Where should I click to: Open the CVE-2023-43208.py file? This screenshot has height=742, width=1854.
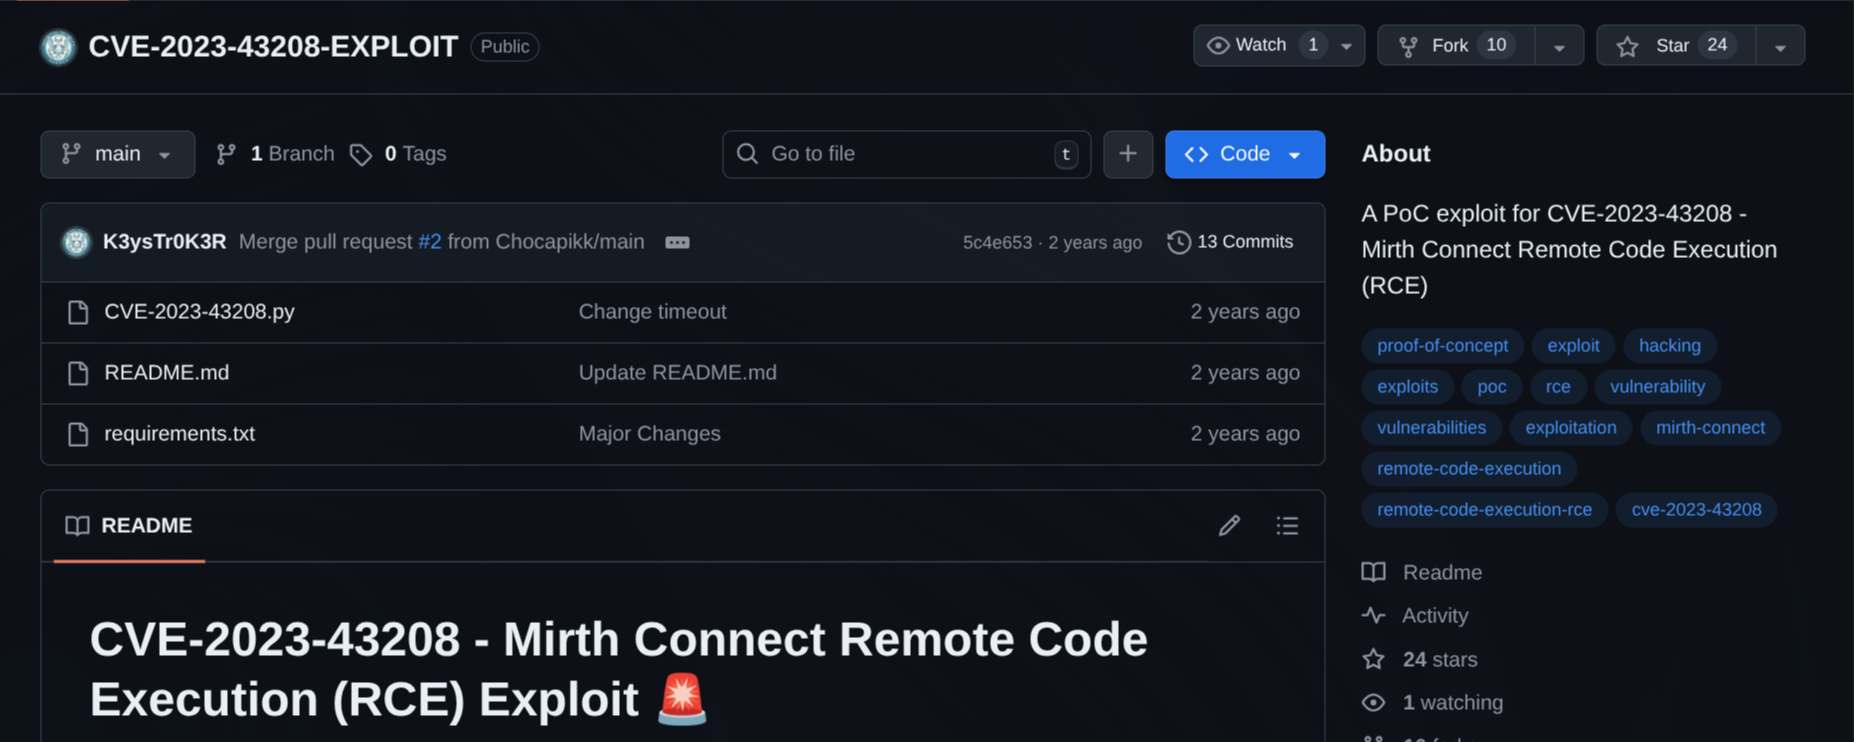point(199,312)
